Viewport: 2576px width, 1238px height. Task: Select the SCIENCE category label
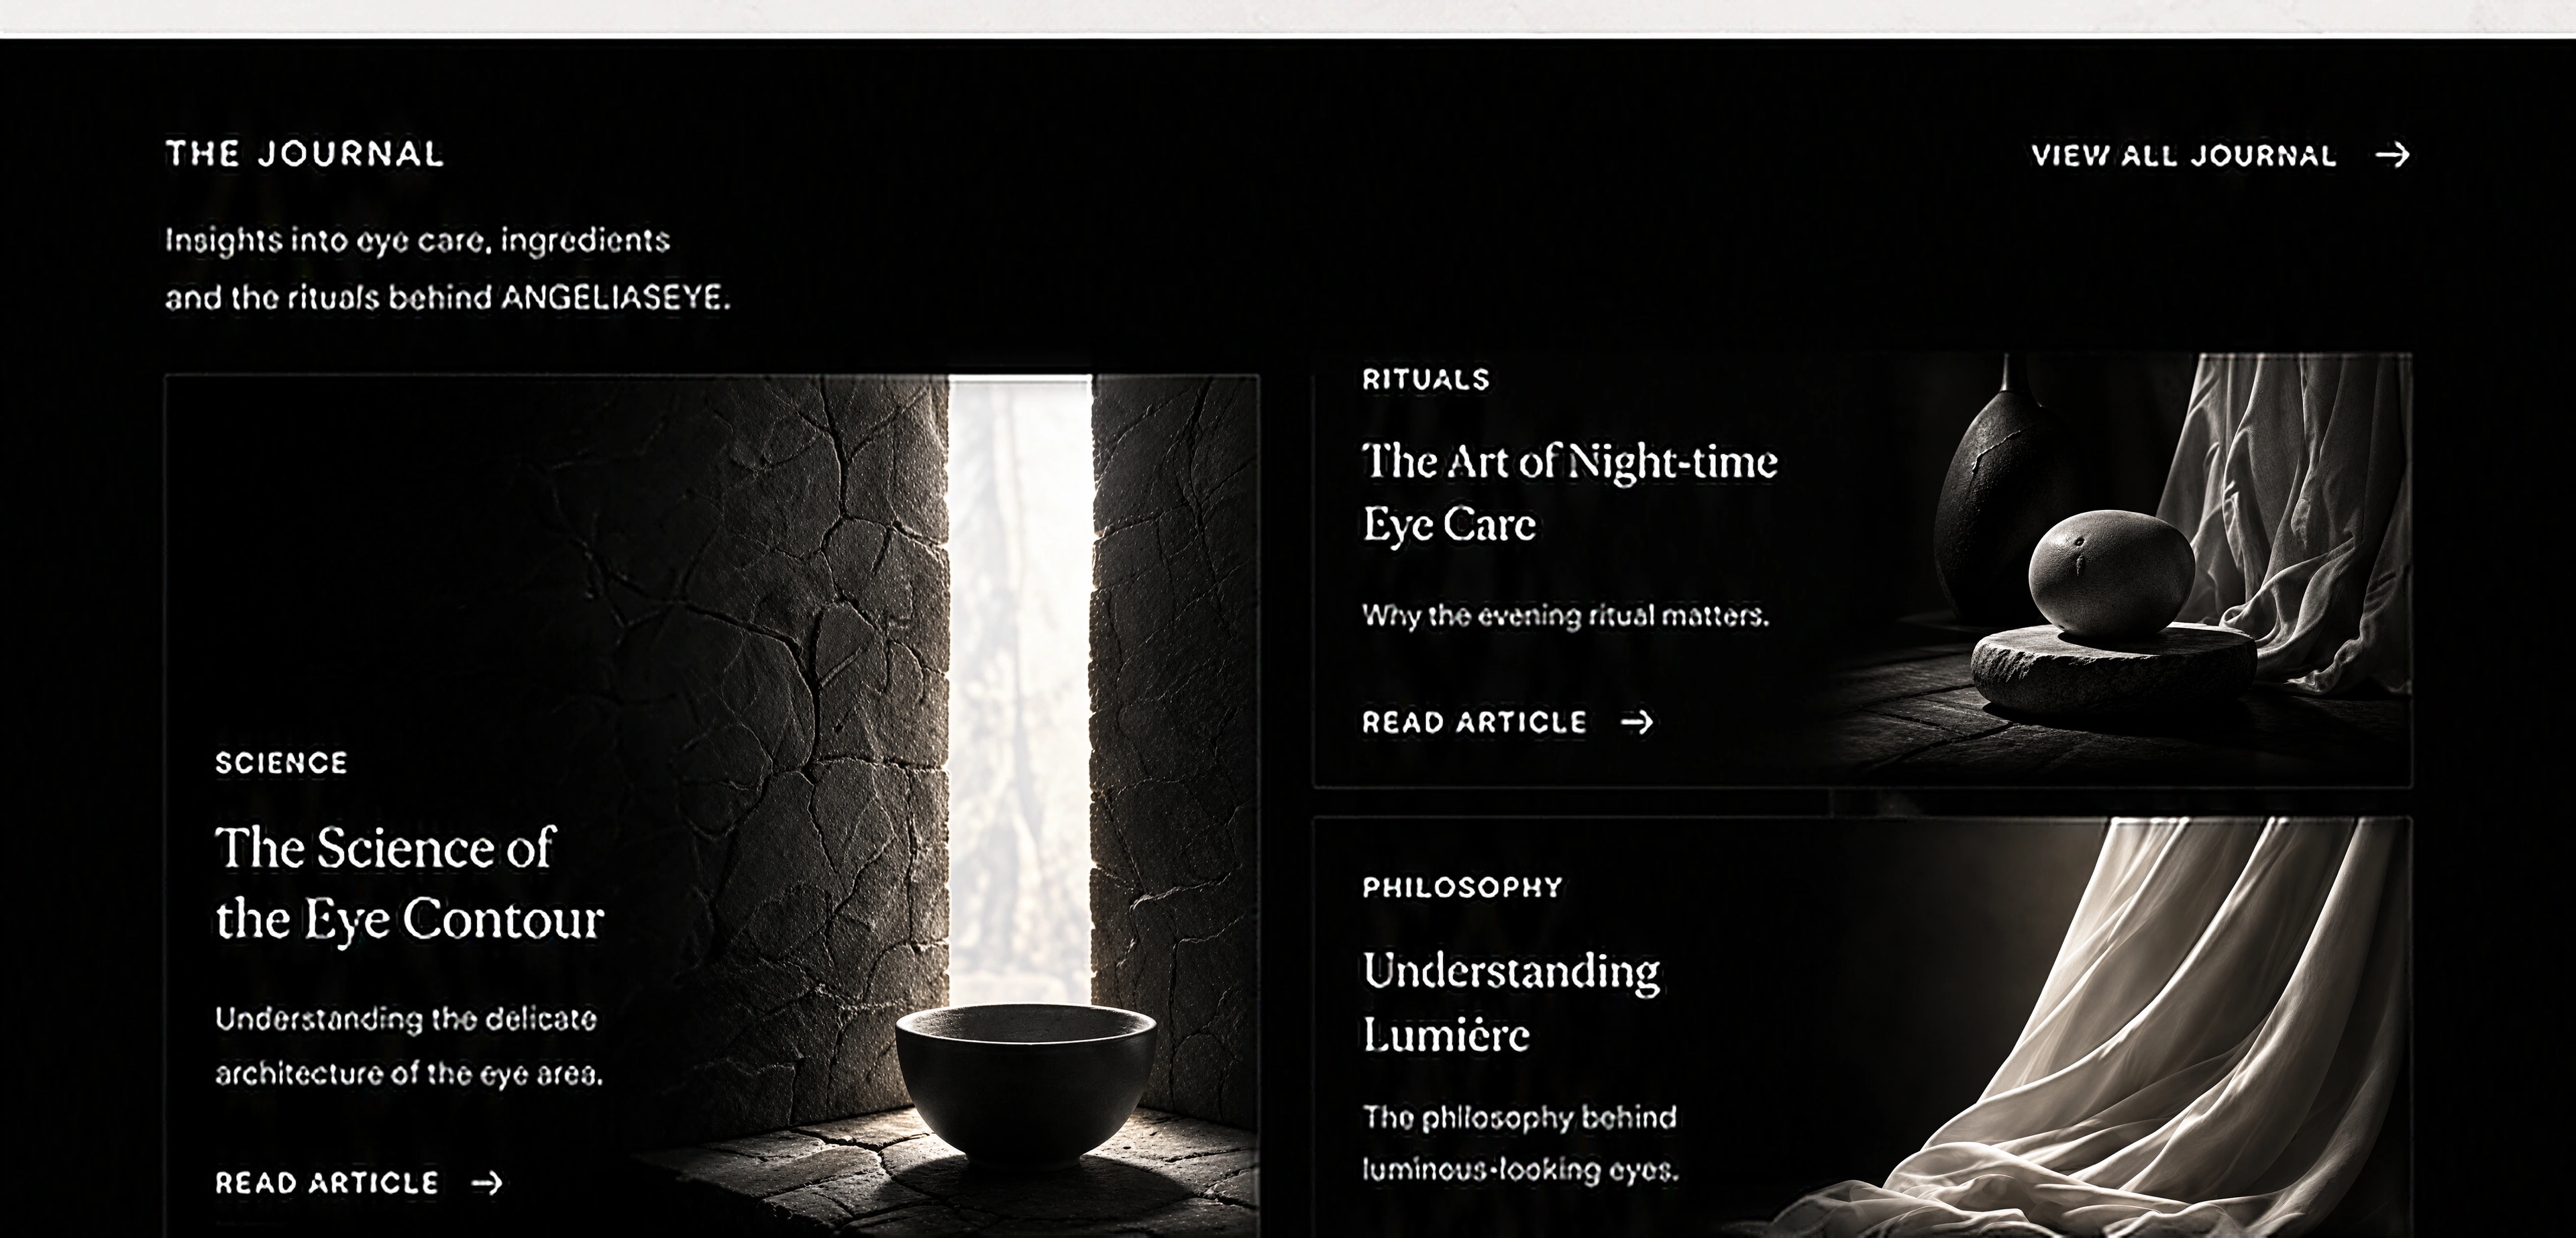click(x=282, y=763)
